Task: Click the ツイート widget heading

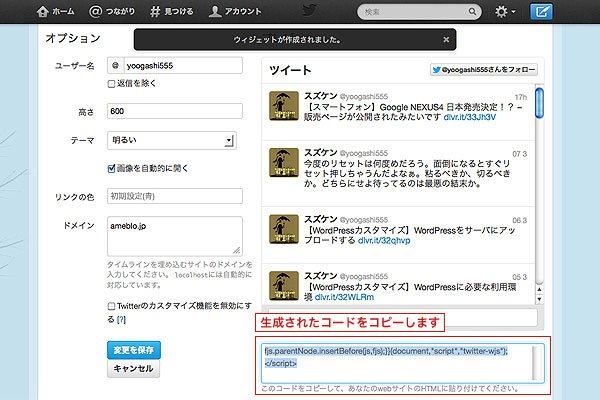Action: [290, 70]
